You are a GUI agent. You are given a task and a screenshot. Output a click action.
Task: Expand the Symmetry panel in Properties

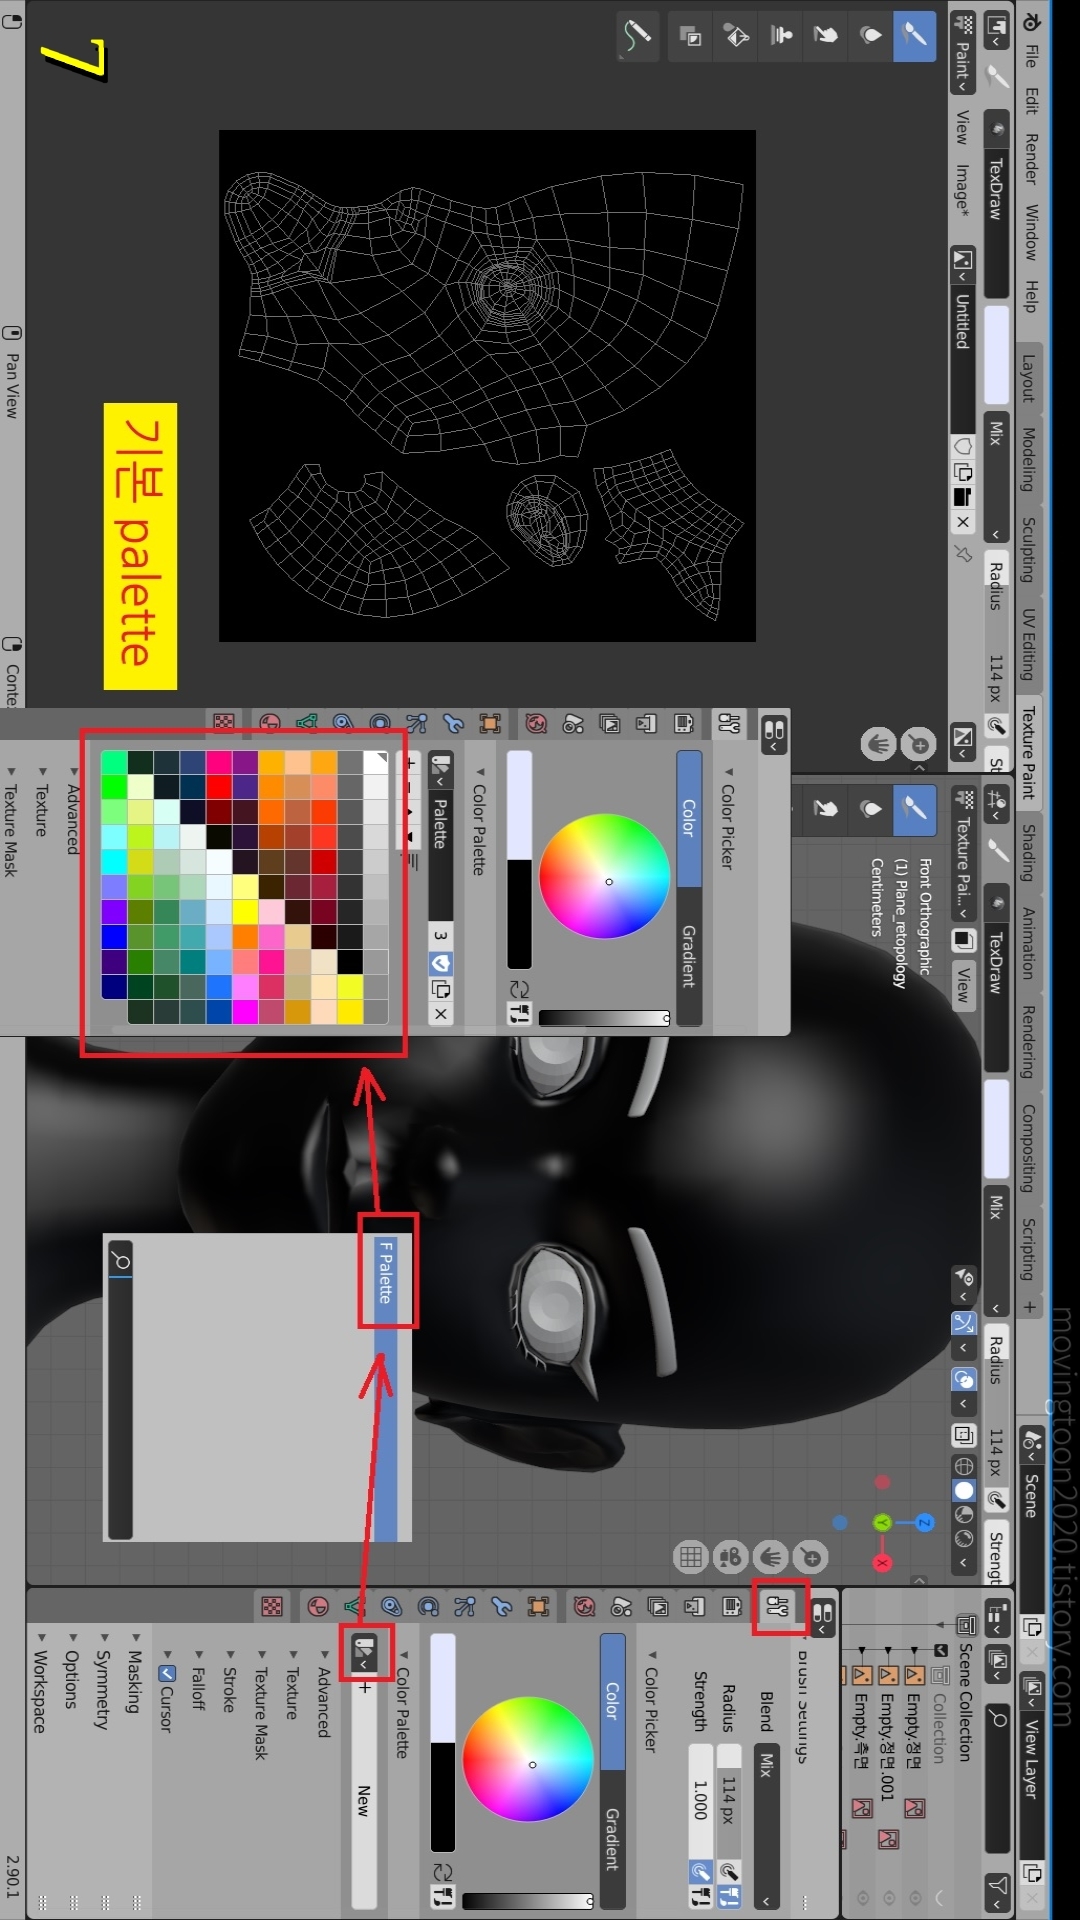pos(102,1688)
